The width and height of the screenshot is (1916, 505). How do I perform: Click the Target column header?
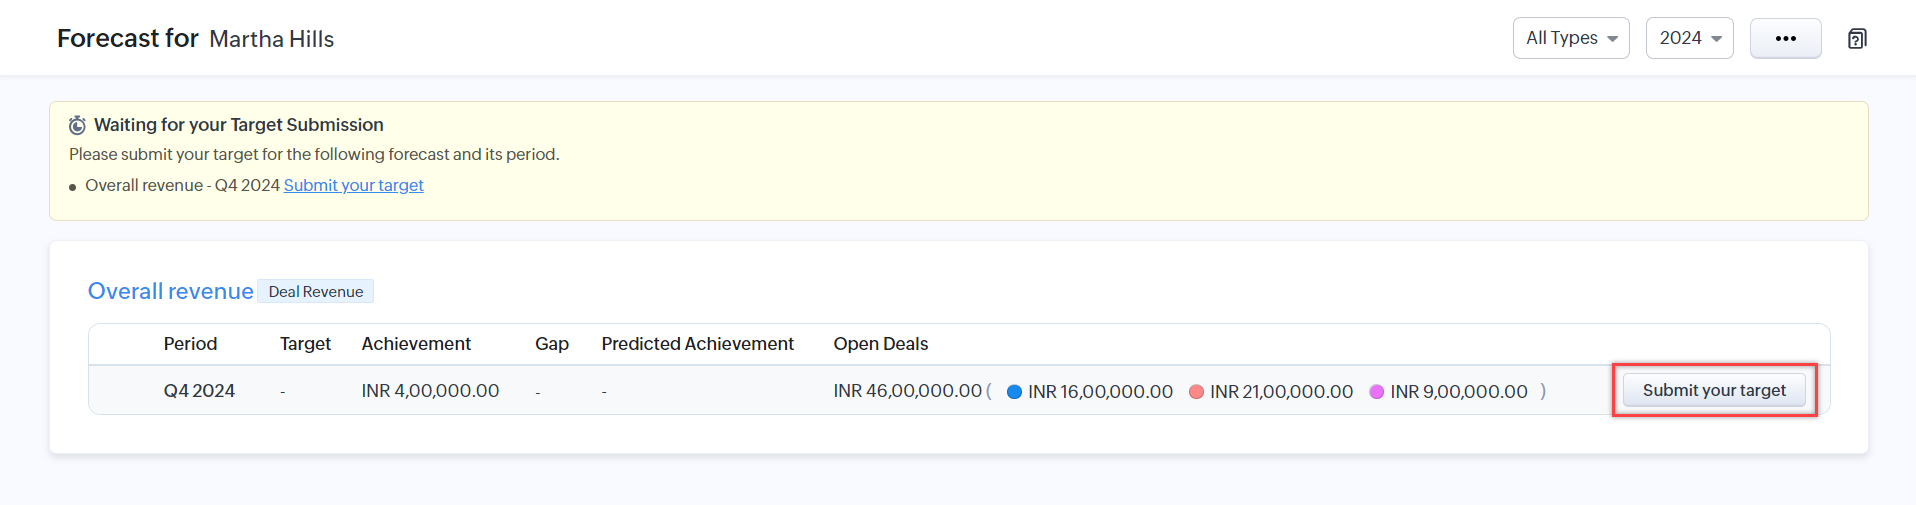point(305,344)
